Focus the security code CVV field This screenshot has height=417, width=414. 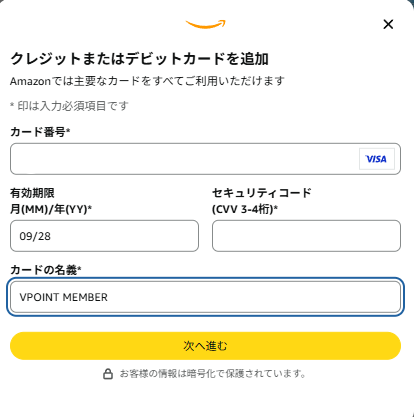306,236
